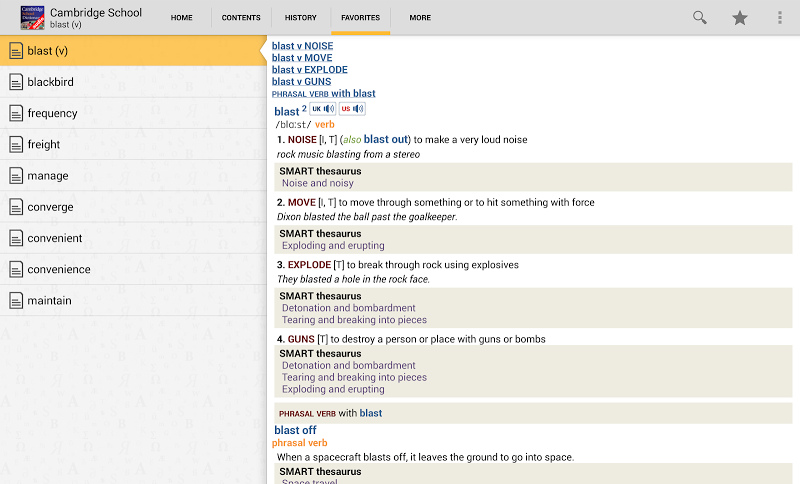Jump to blast v GUNS link

(301, 81)
